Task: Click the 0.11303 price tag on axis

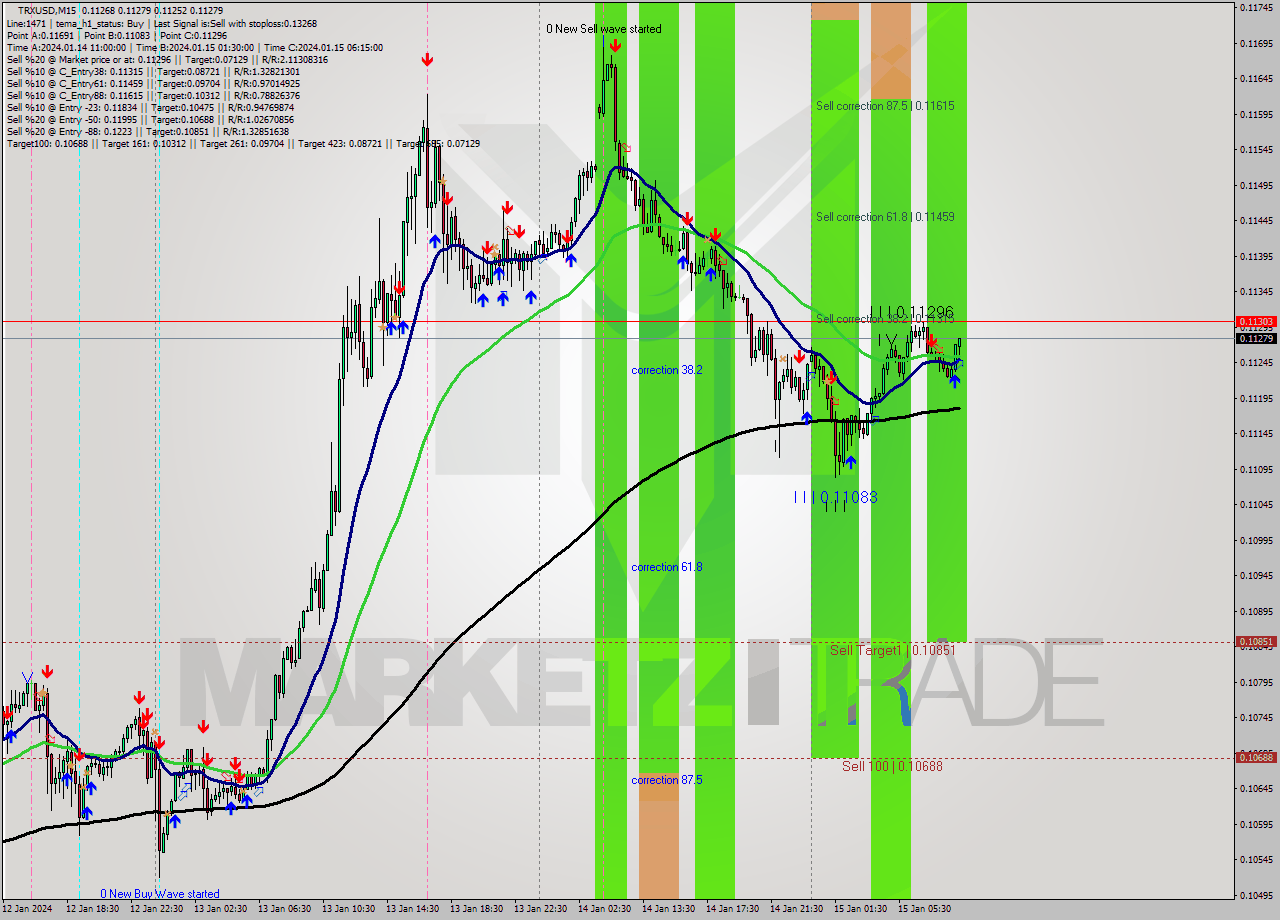Action: [1256, 322]
